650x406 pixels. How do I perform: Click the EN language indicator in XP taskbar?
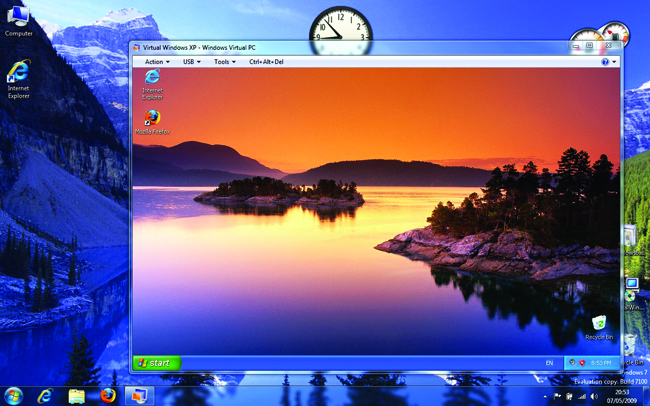(x=549, y=363)
